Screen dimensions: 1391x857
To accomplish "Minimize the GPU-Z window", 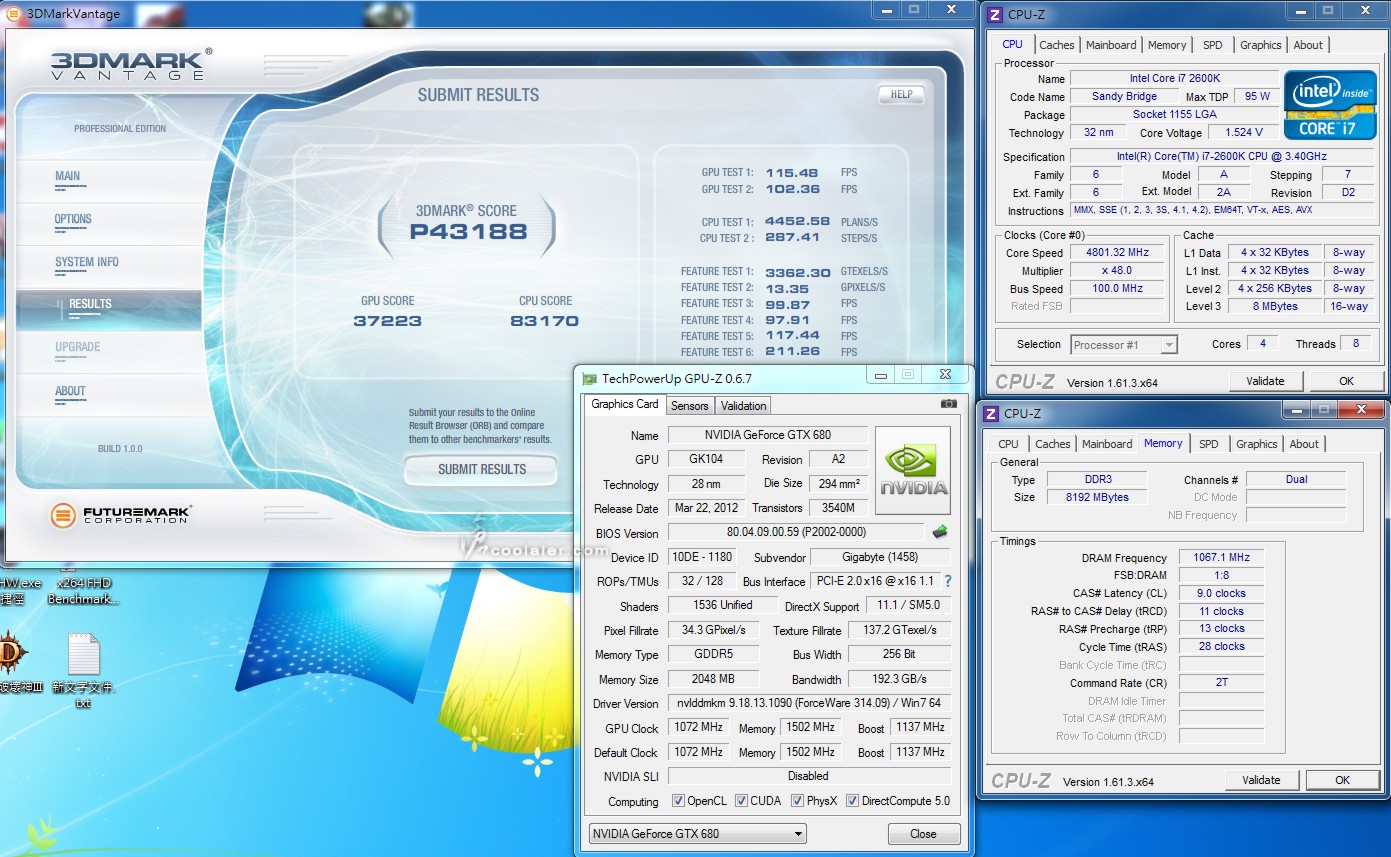I will [x=880, y=375].
